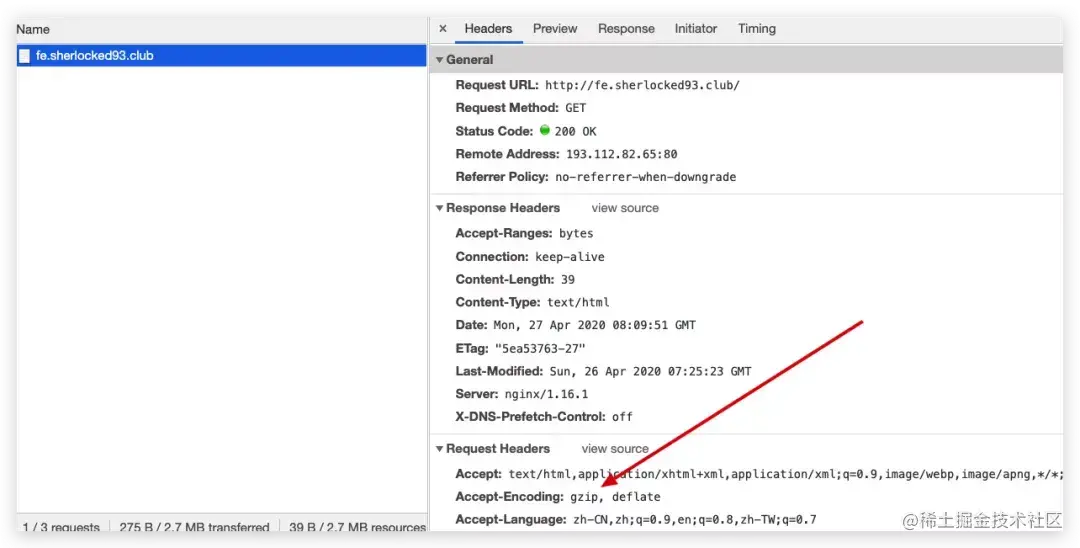
Task: Click the Date Mon, 27 Apr 2020 value
Action: (595, 325)
